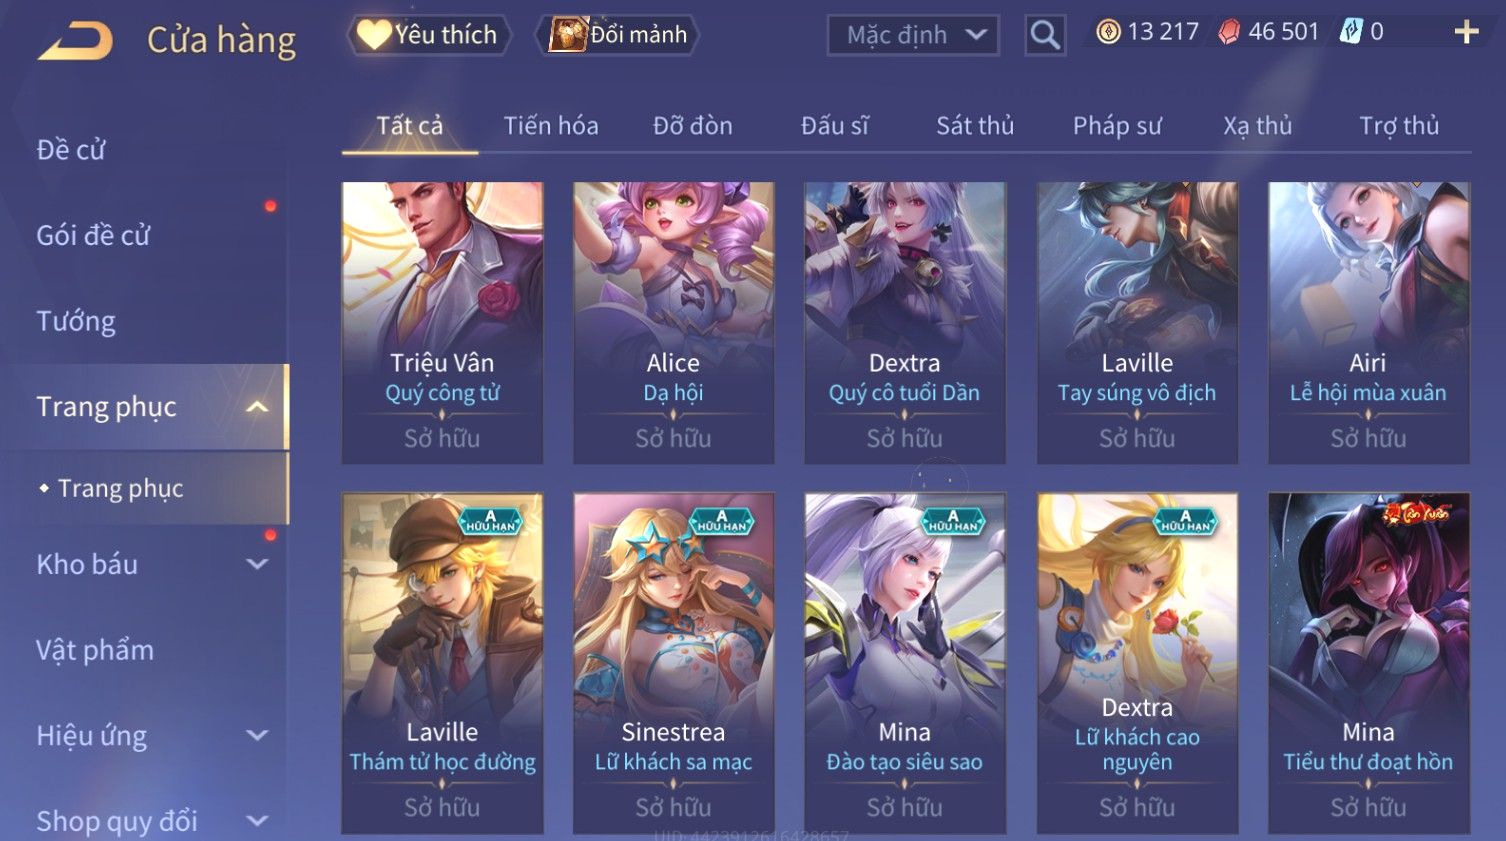The height and width of the screenshot is (841, 1506).
Task: Select the Triệu Vân Quý công tử skin
Action: coord(442,323)
